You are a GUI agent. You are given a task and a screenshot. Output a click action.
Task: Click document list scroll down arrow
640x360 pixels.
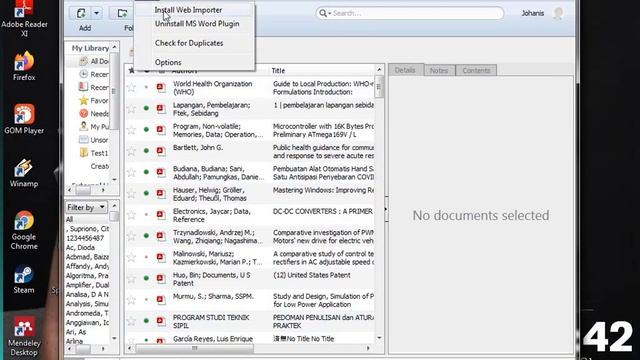pyautogui.click(x=379, y=338)
